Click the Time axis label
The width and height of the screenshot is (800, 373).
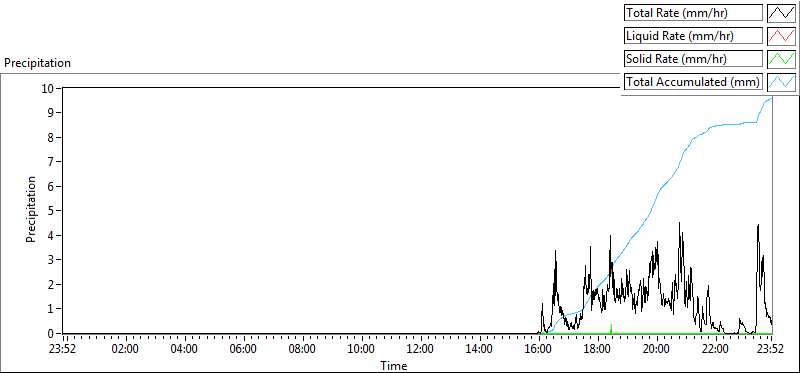tap(393, 365)
